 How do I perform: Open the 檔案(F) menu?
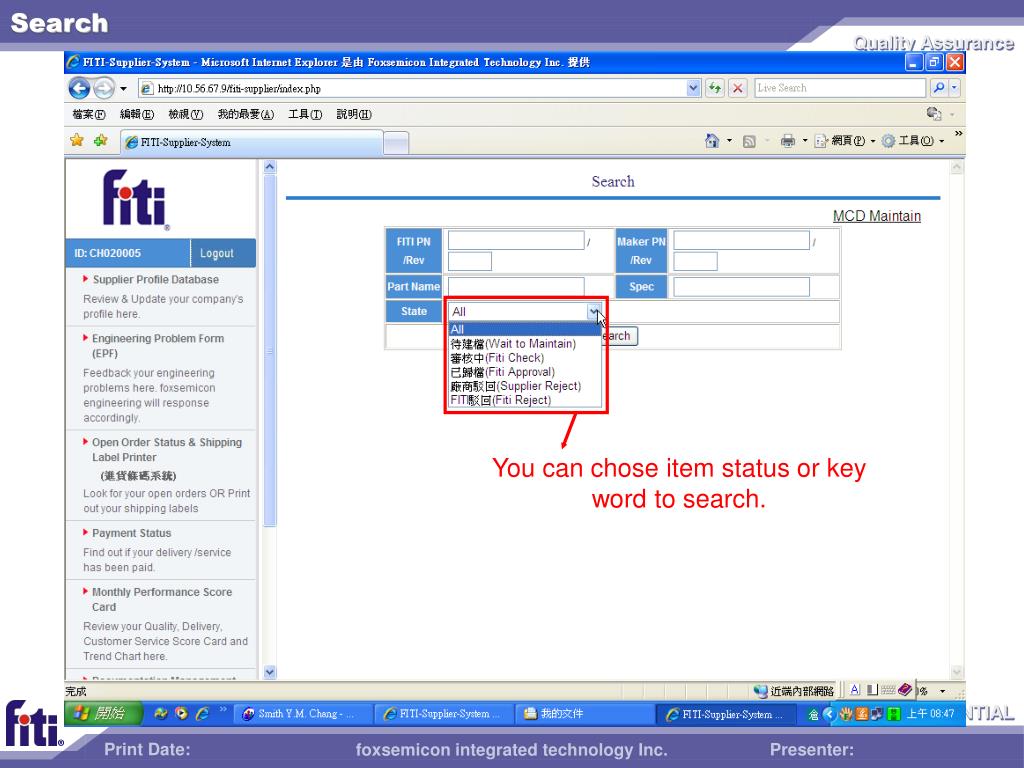coord(89,114)
